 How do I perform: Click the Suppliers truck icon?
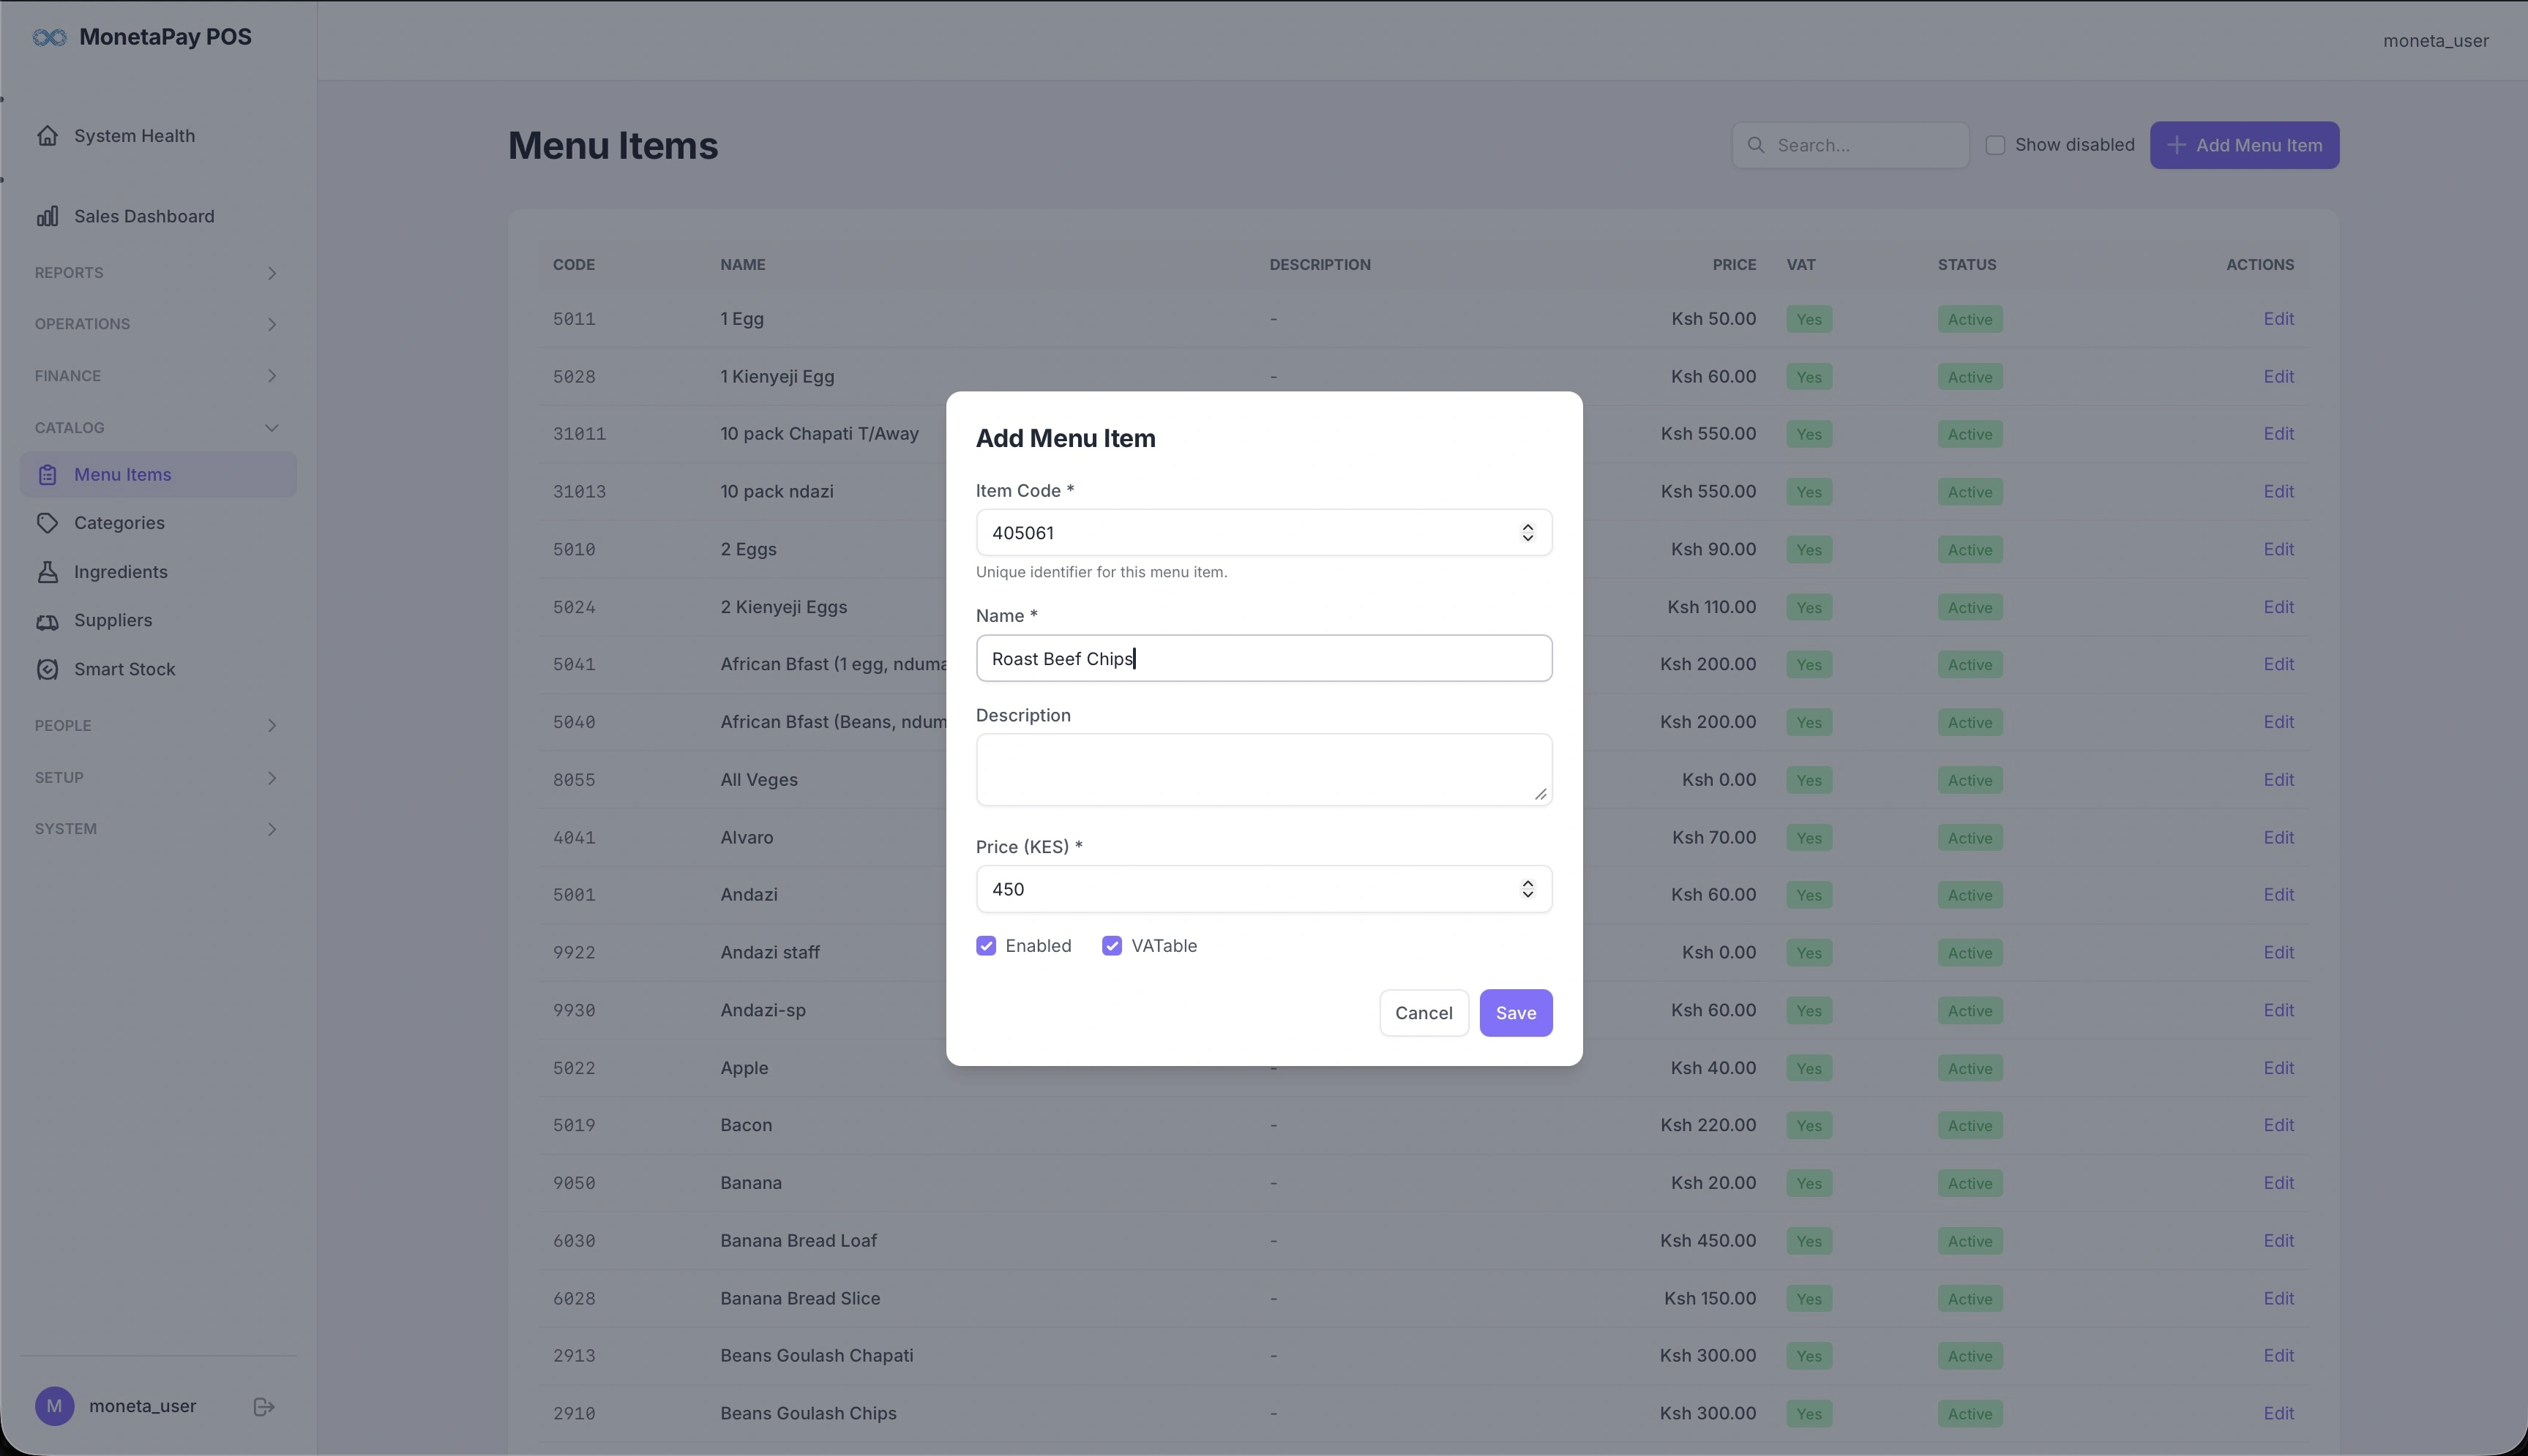(x=47, y=621)
